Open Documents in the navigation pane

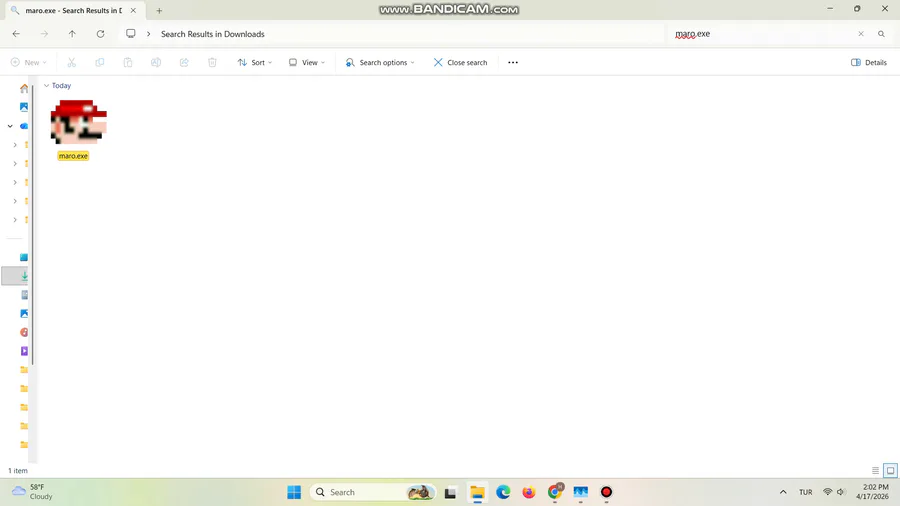click(x=24, y=295)
